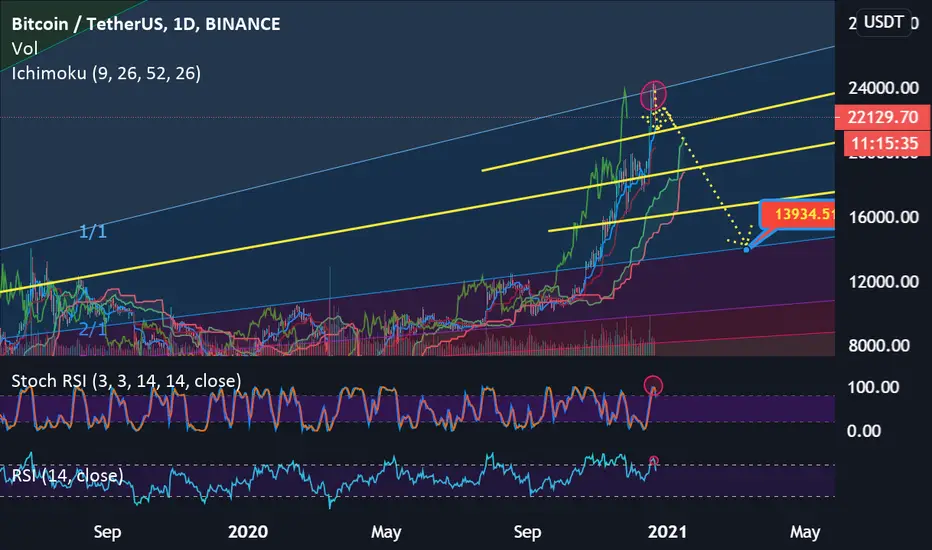Select the 1/1 Gann fan label
932x550 pixels.
click(93, 231)
